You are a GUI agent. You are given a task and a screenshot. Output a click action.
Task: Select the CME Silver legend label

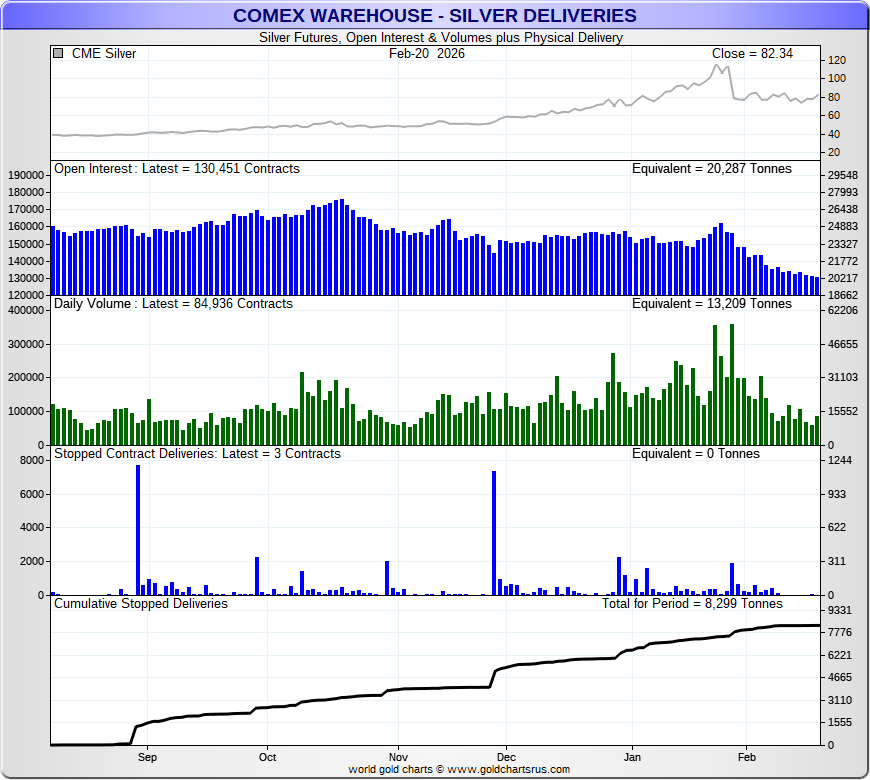tap(104, 54)
